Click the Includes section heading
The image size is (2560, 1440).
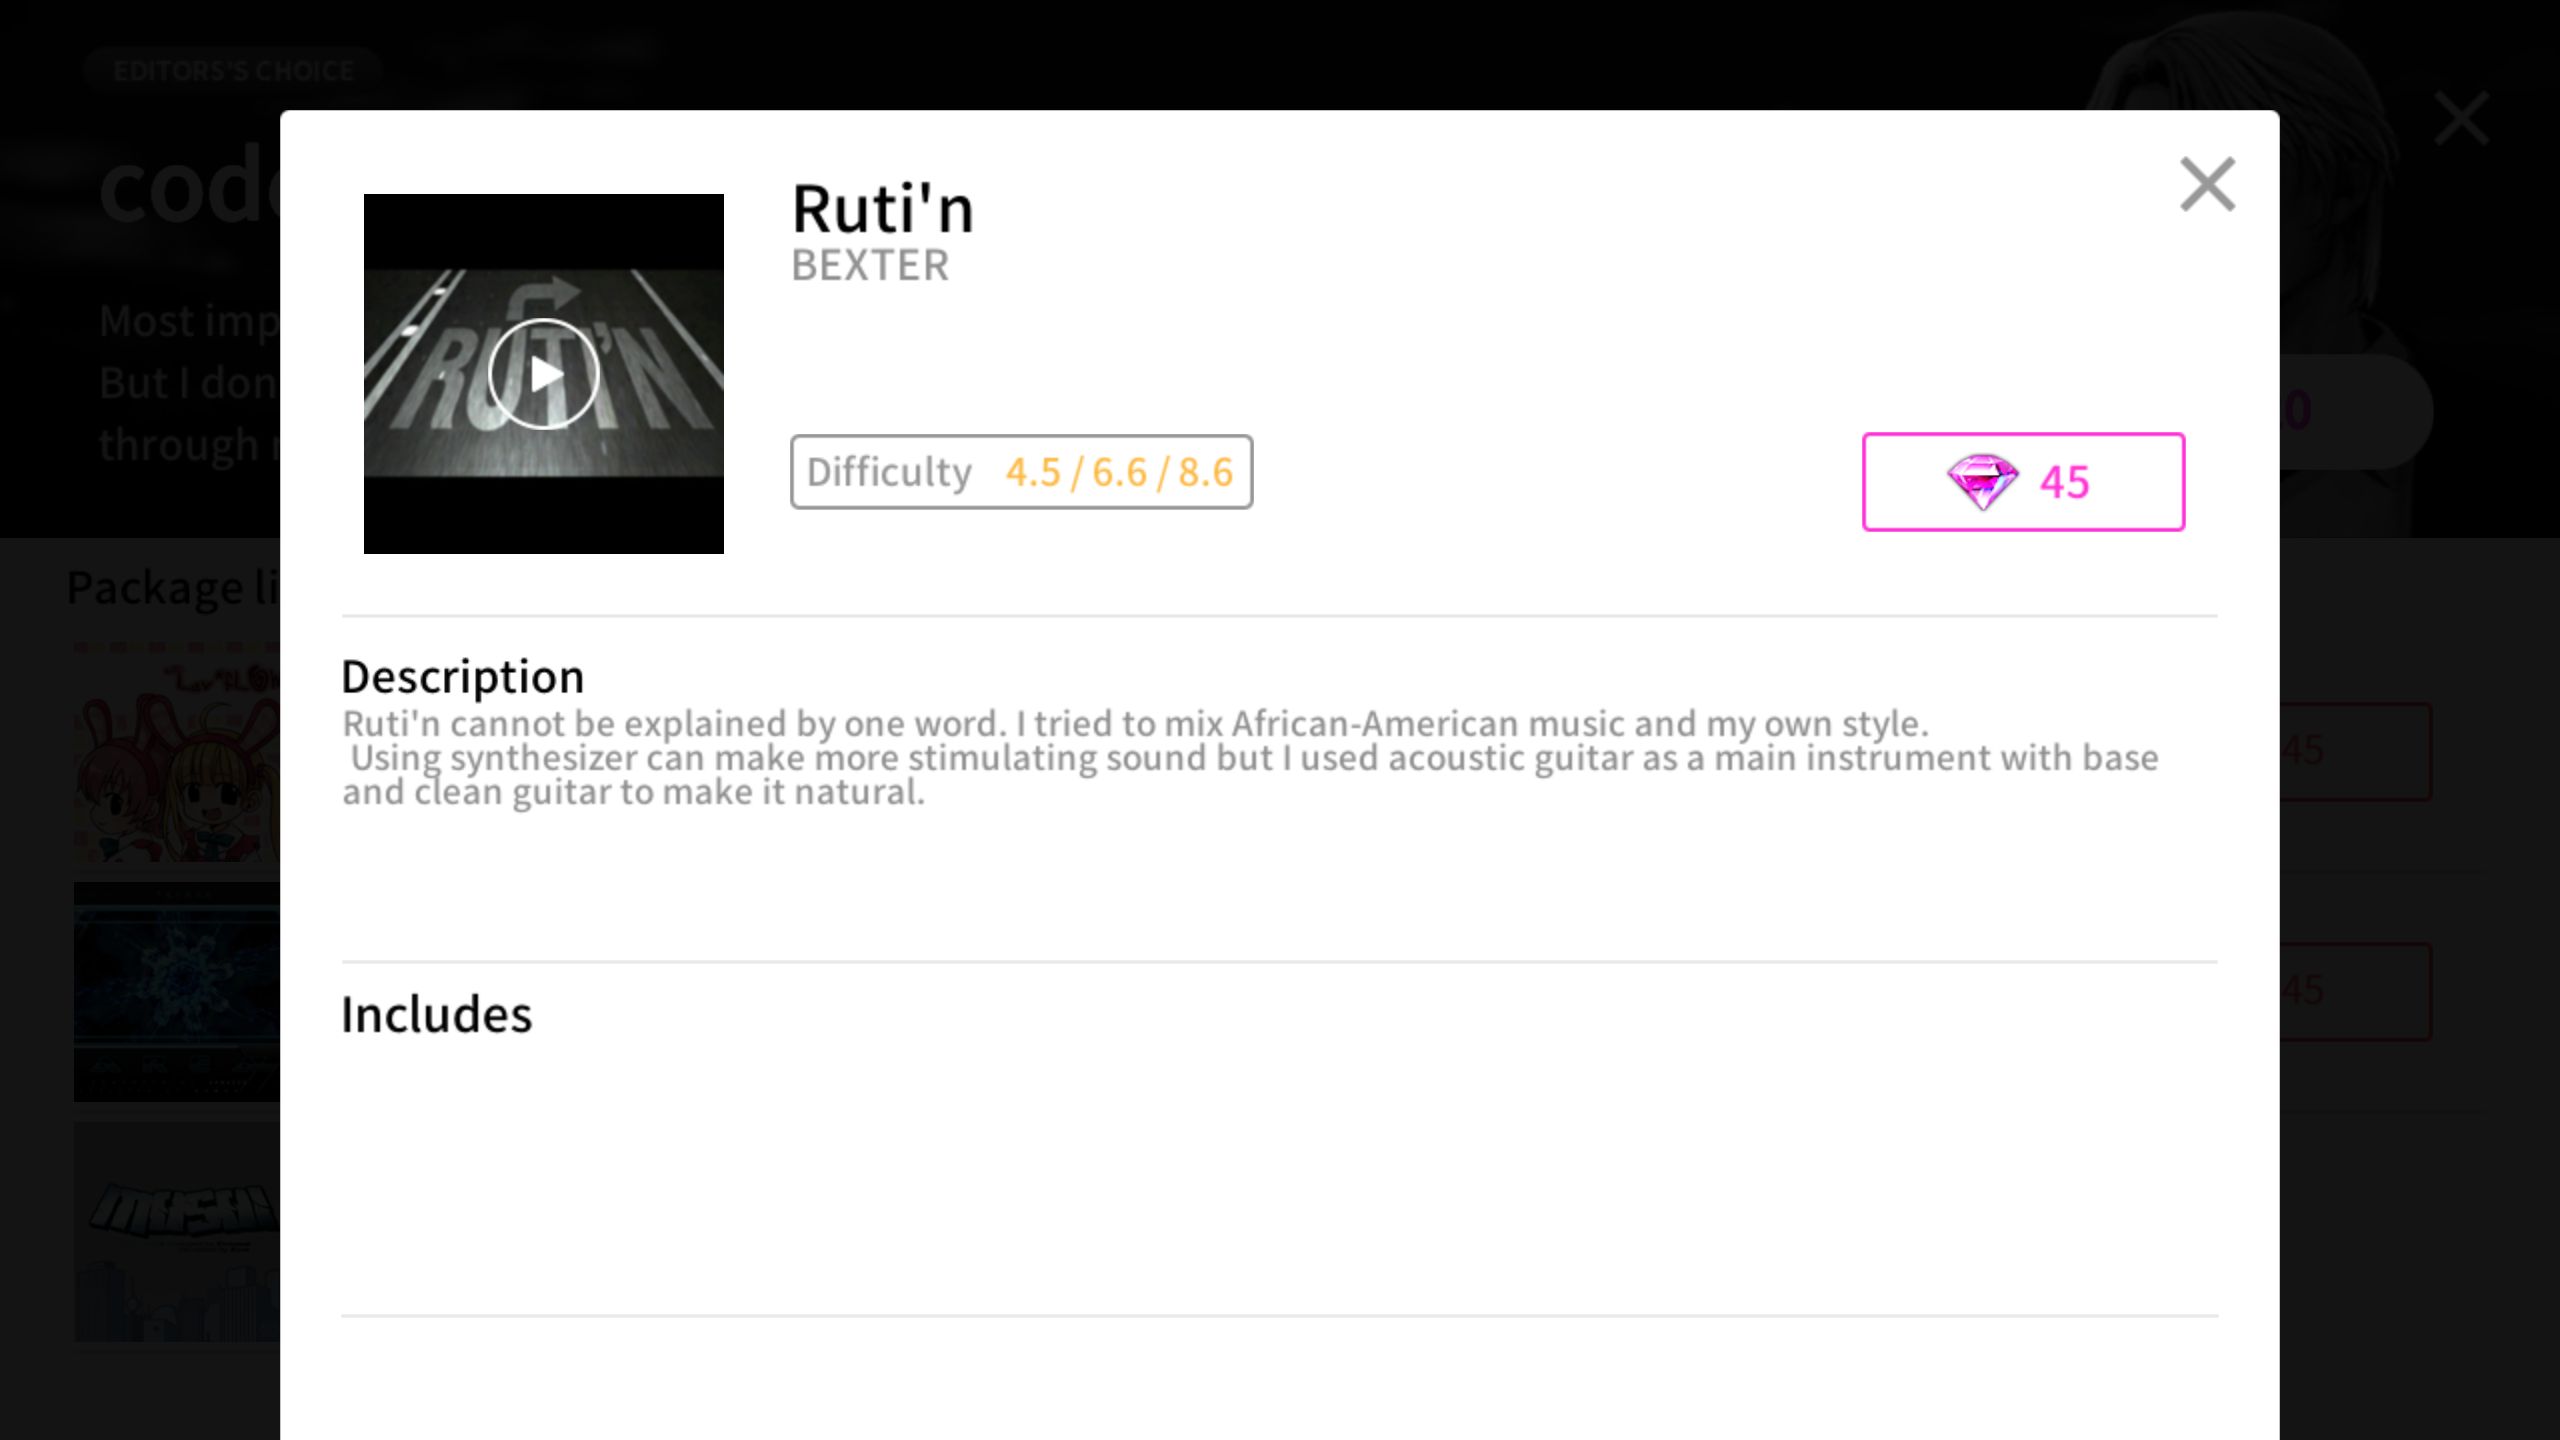pos(436,1015)
